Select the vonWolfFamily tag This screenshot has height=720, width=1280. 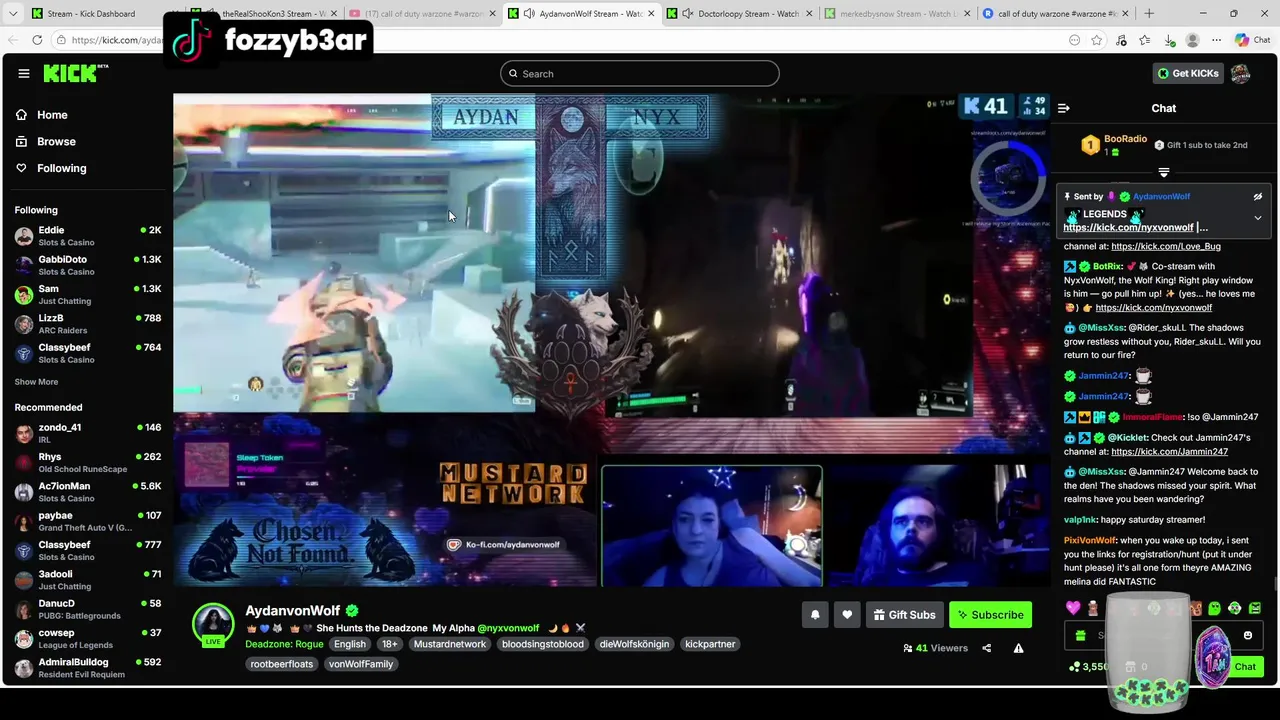pyautogui.click(x=361, y=664)
